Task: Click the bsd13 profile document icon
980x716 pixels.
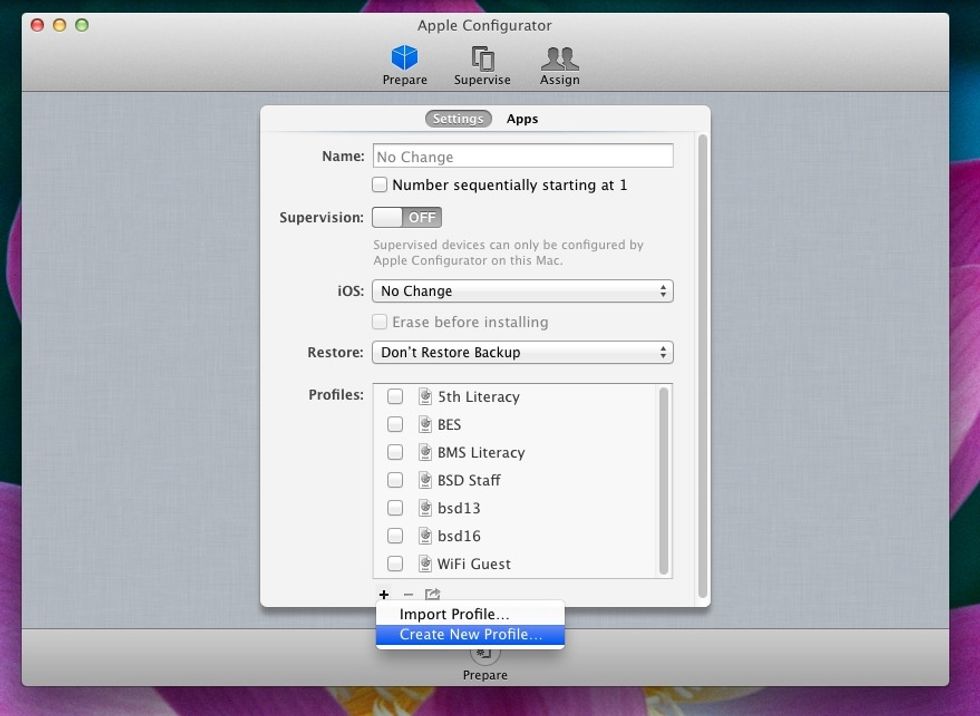Action: tap(425, 508)
